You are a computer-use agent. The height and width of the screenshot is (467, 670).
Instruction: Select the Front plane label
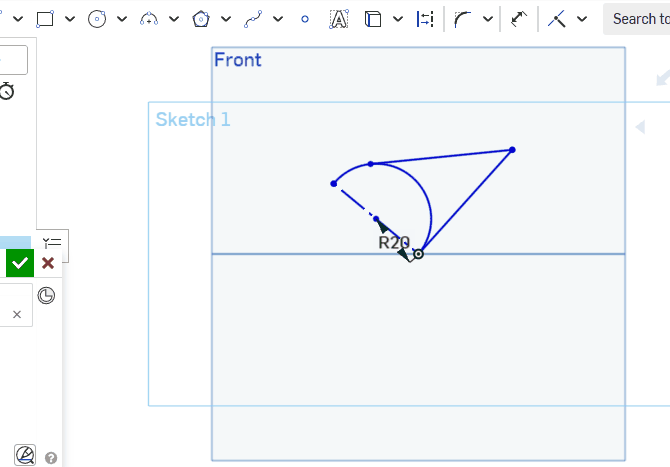[238, 60]
